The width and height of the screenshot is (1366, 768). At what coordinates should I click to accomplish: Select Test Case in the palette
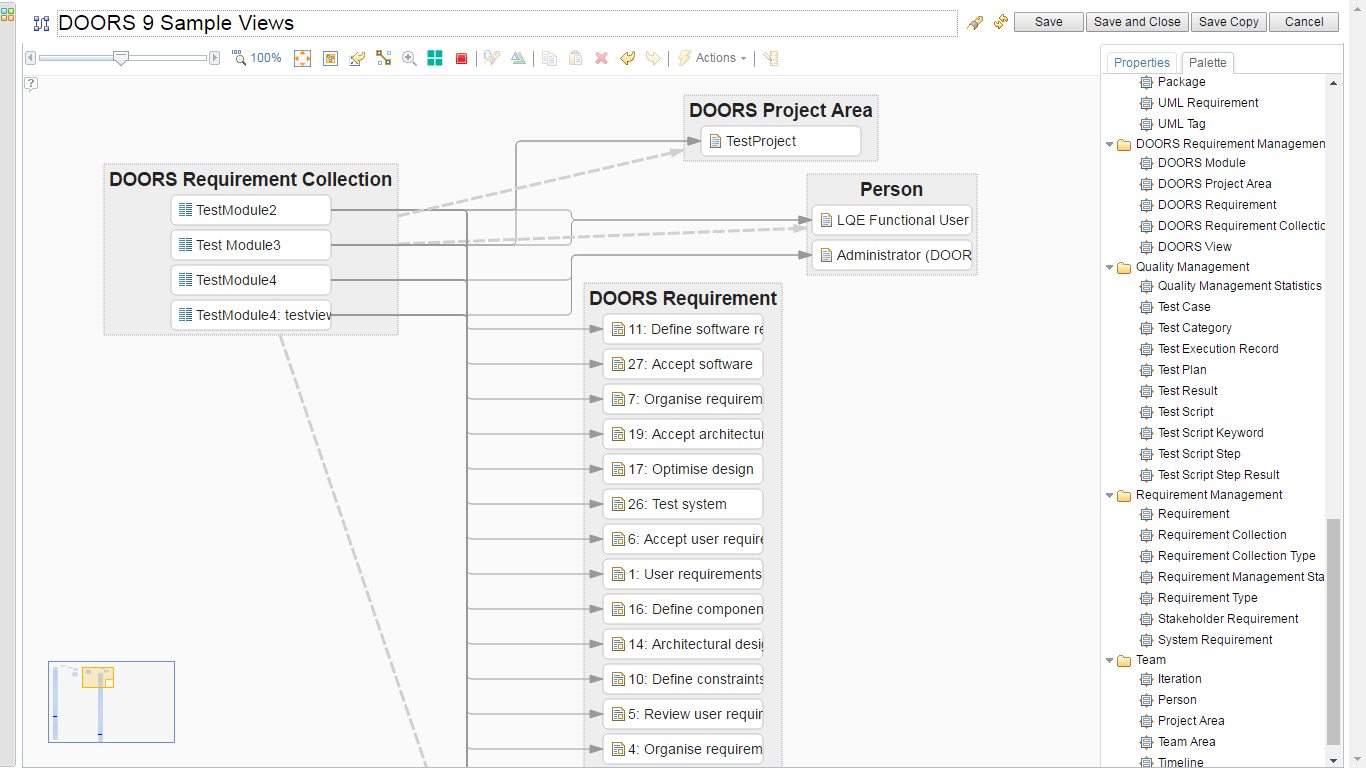point(1183,307)
